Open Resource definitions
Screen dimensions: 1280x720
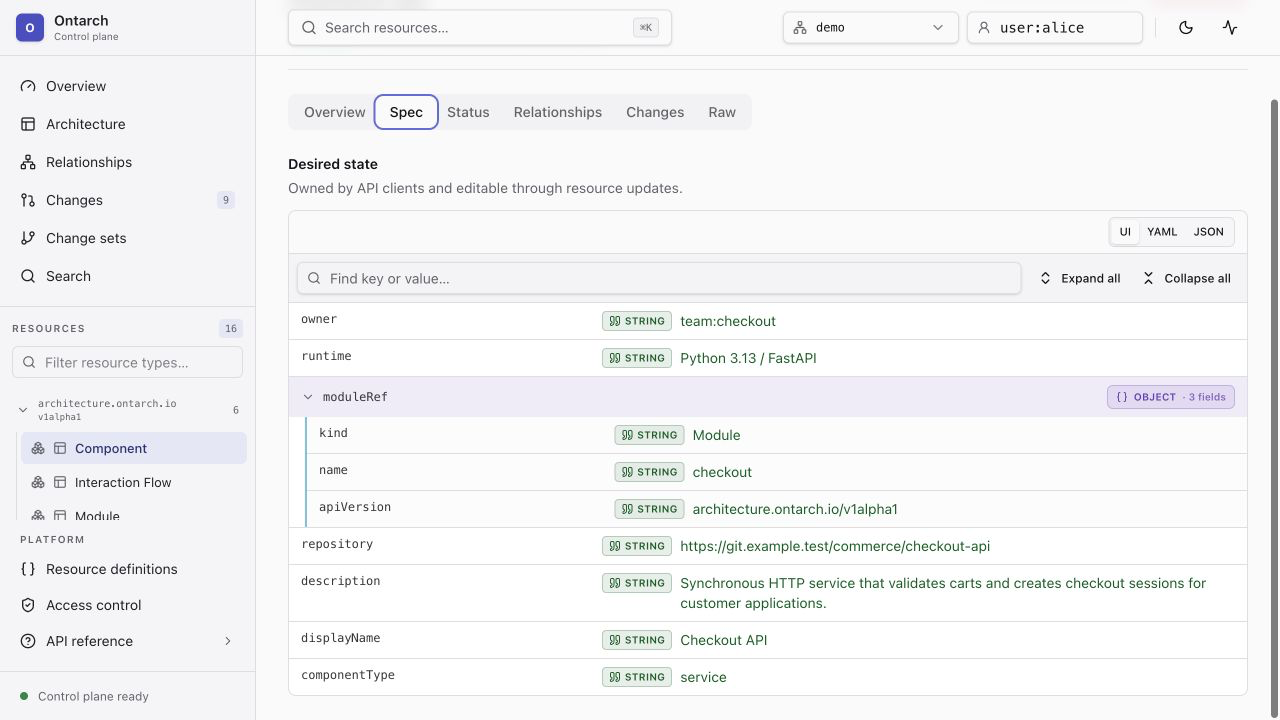click(127, 569)
